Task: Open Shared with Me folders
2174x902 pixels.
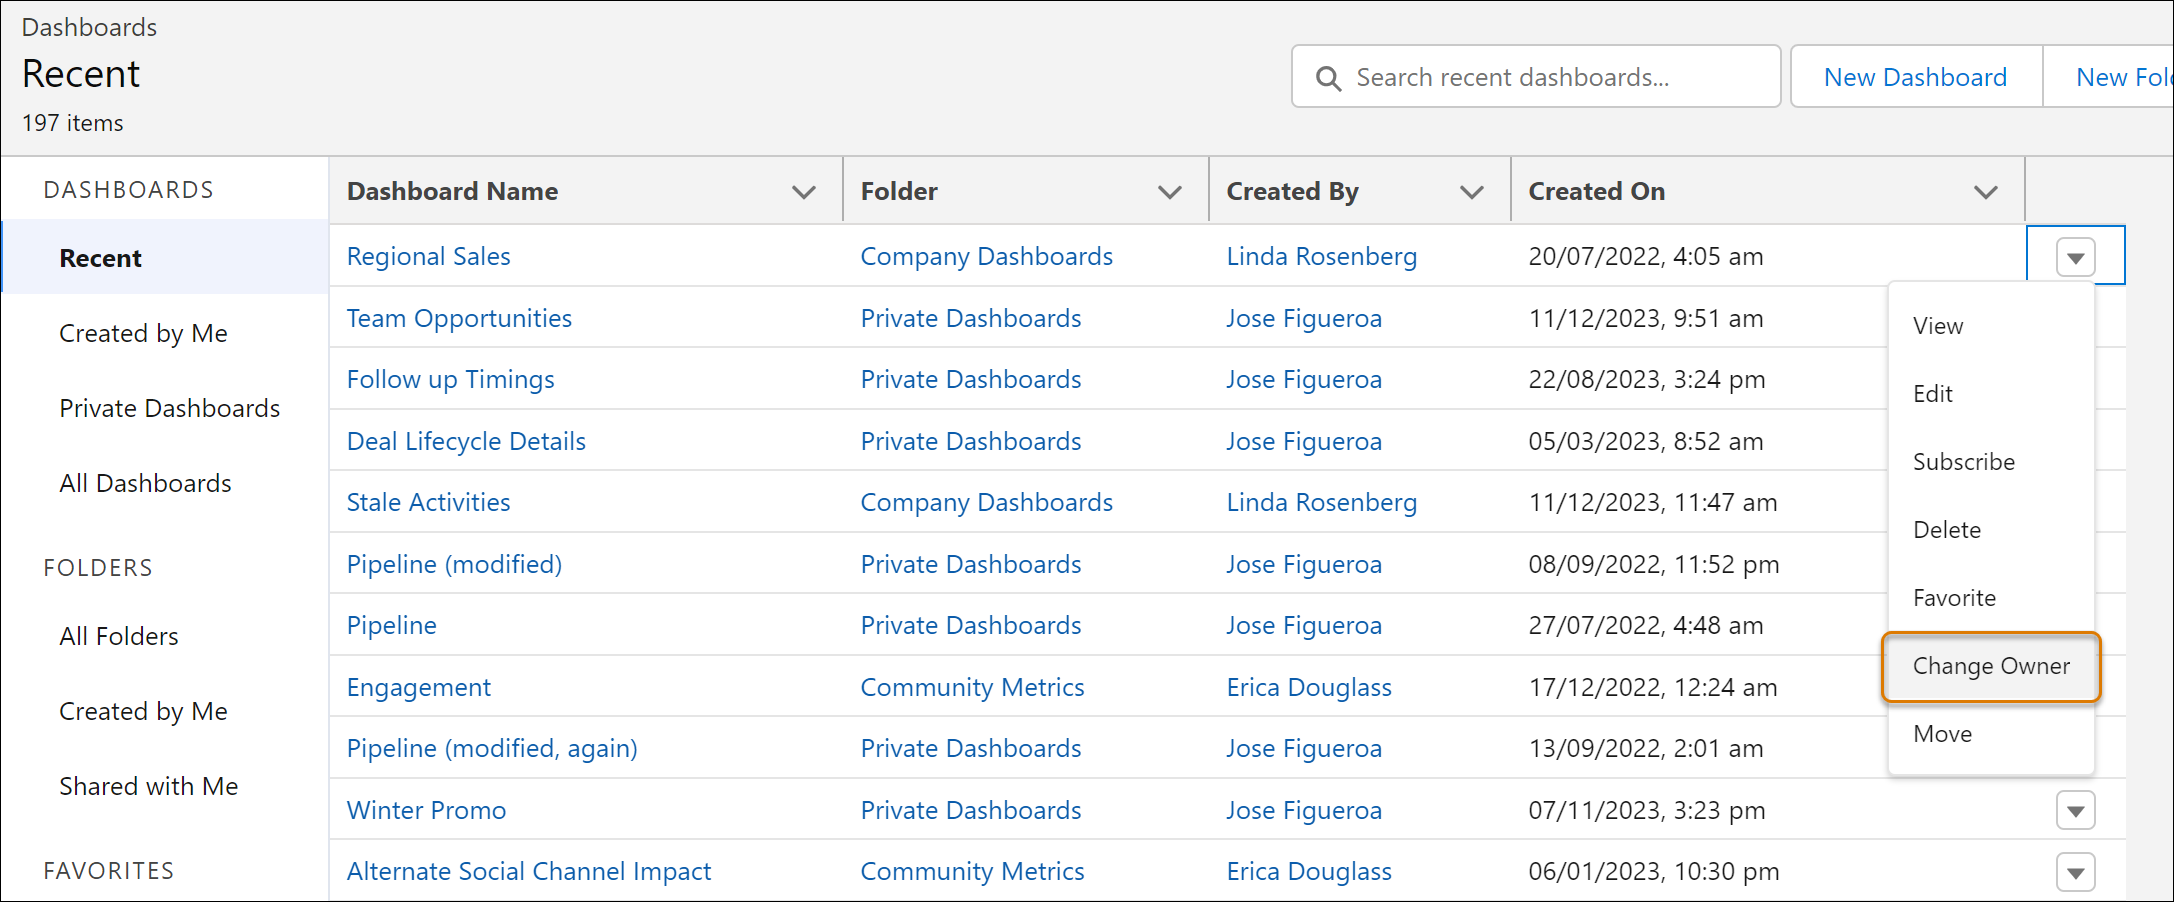Action: [148, 787]
